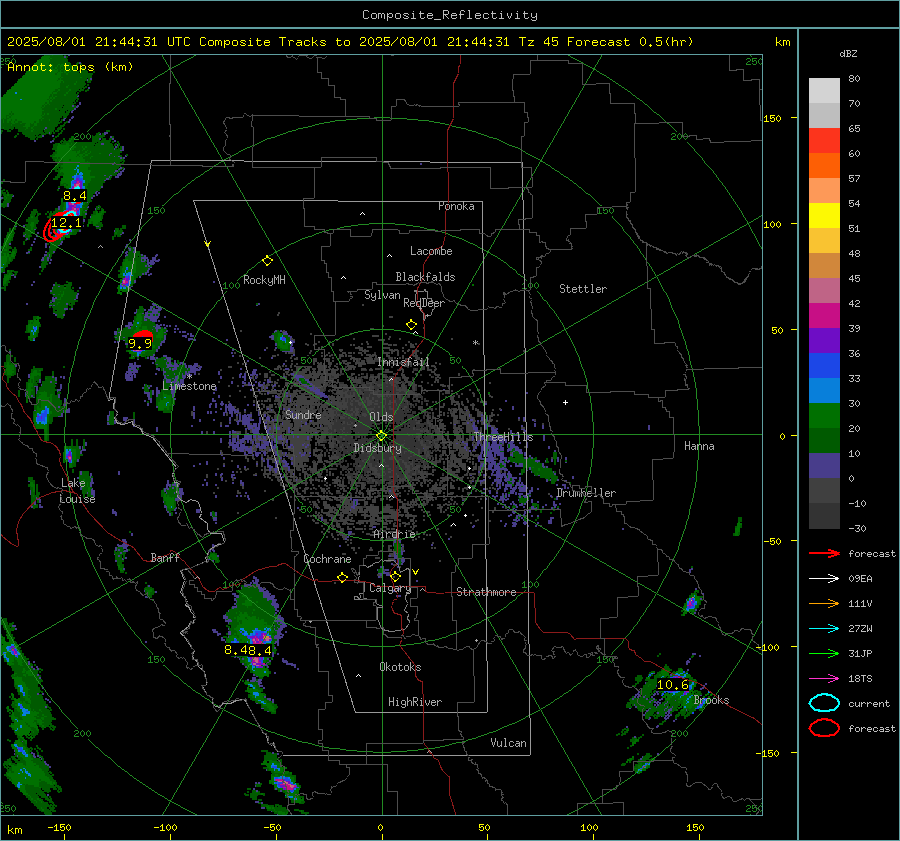Click the cyan 27ZW arrow in legend

(824, 629)
